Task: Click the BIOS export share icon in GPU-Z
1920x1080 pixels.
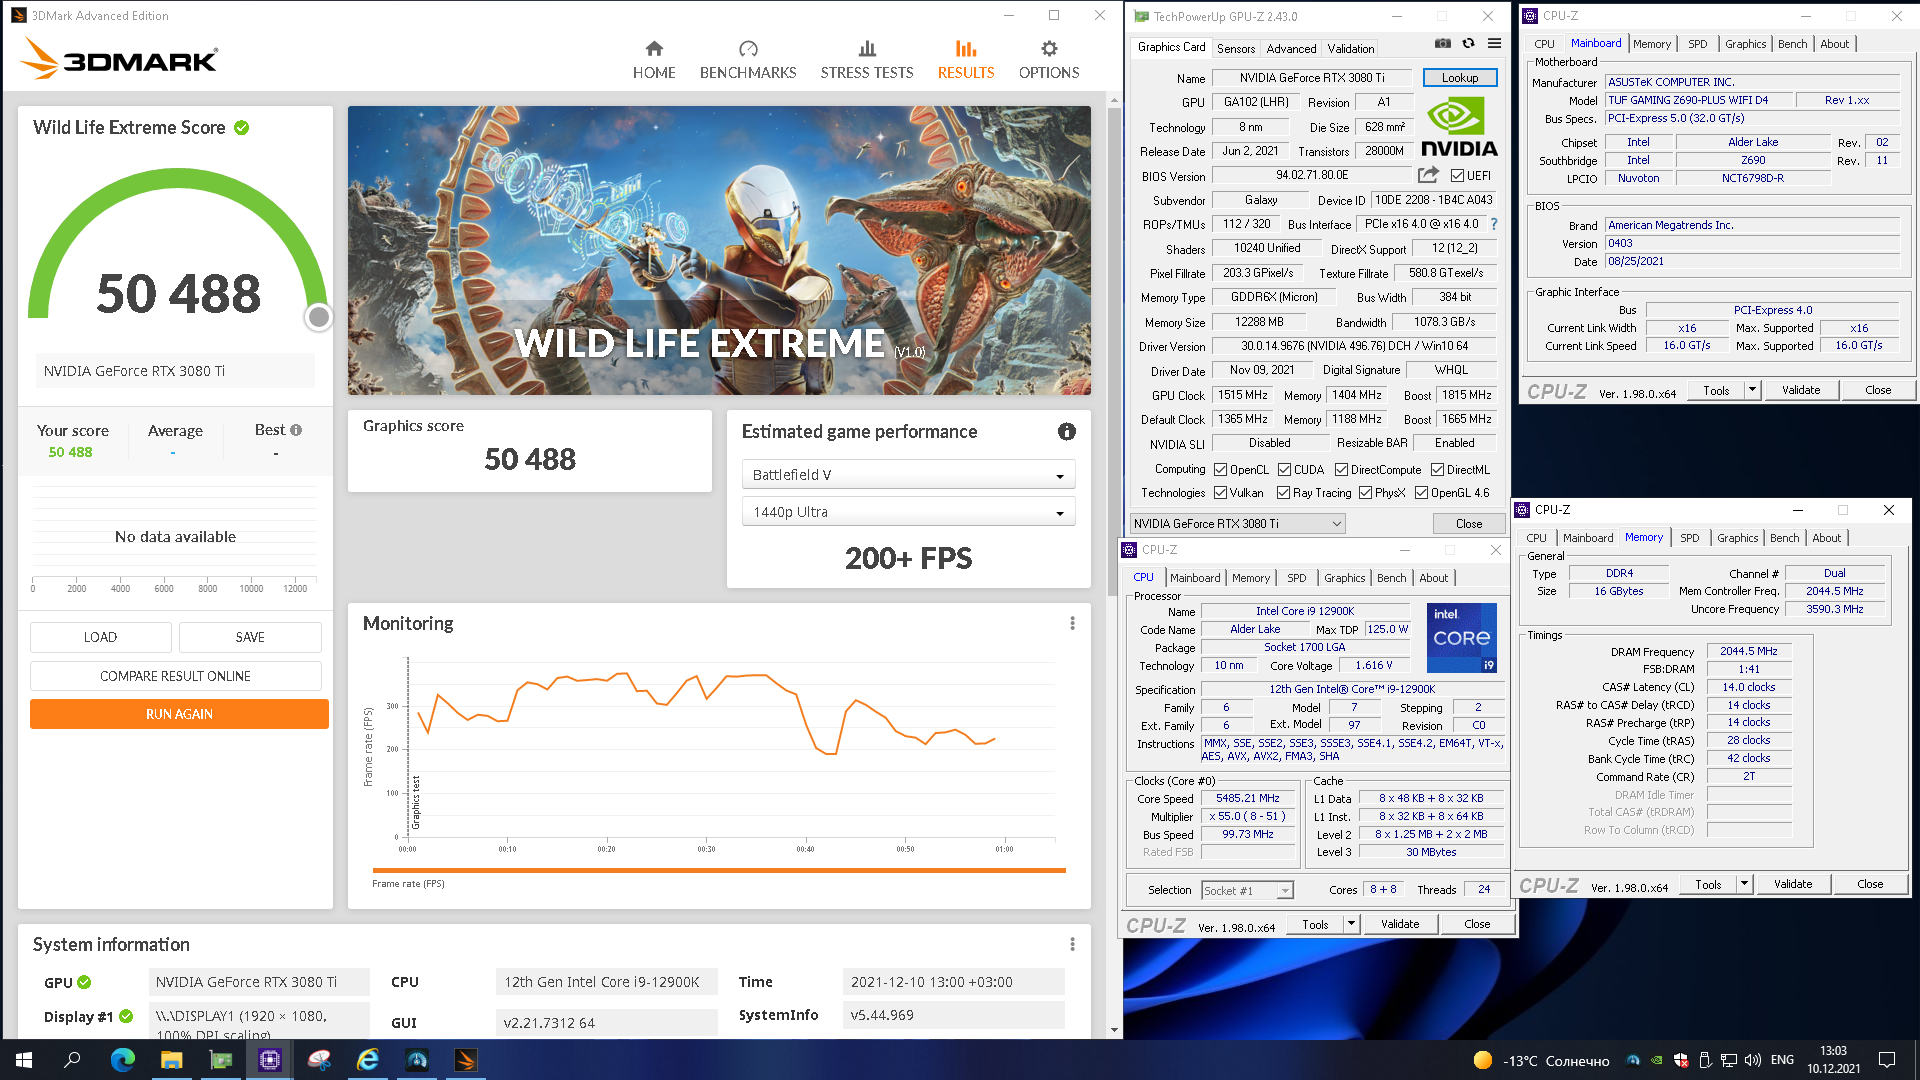Action: pyautogui.click(x=1428, y=175)
